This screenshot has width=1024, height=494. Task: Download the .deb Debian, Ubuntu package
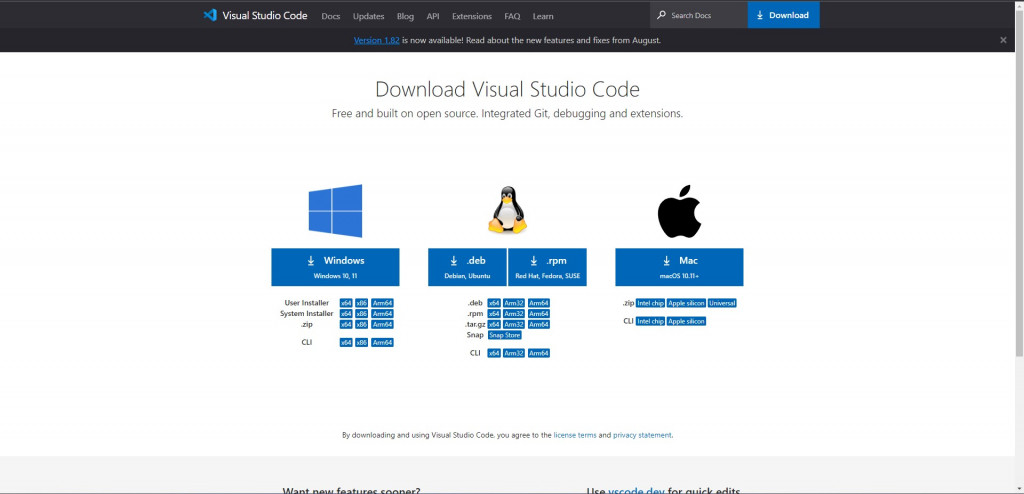tap(467, 267)
